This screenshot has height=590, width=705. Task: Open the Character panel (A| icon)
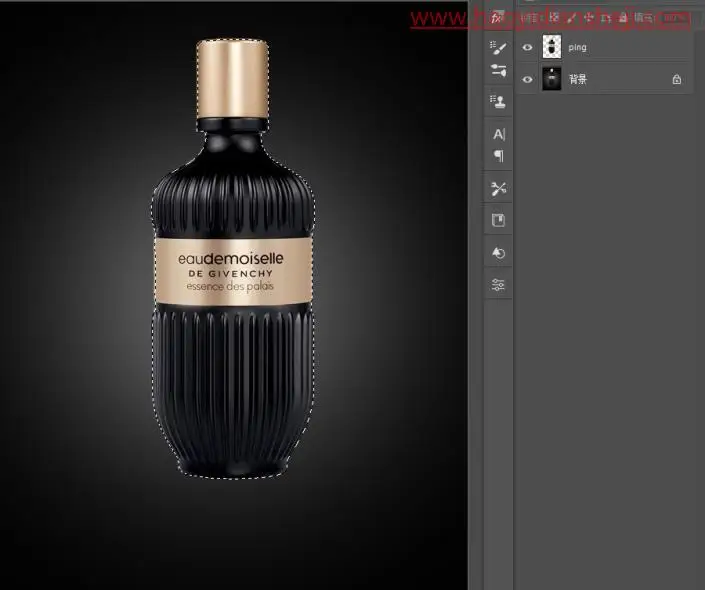tap(499, 134)
